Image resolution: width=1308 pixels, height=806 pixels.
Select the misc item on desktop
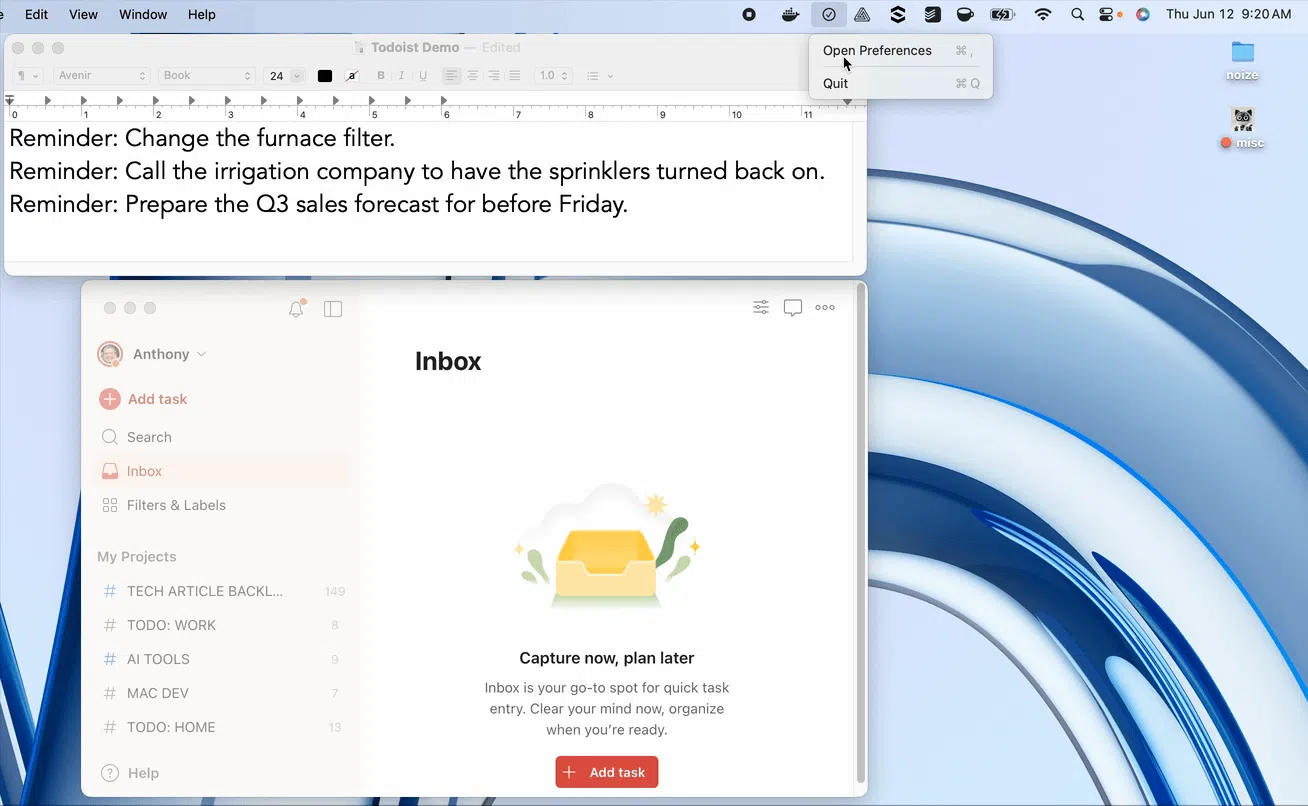click(x=1242, y=128)
